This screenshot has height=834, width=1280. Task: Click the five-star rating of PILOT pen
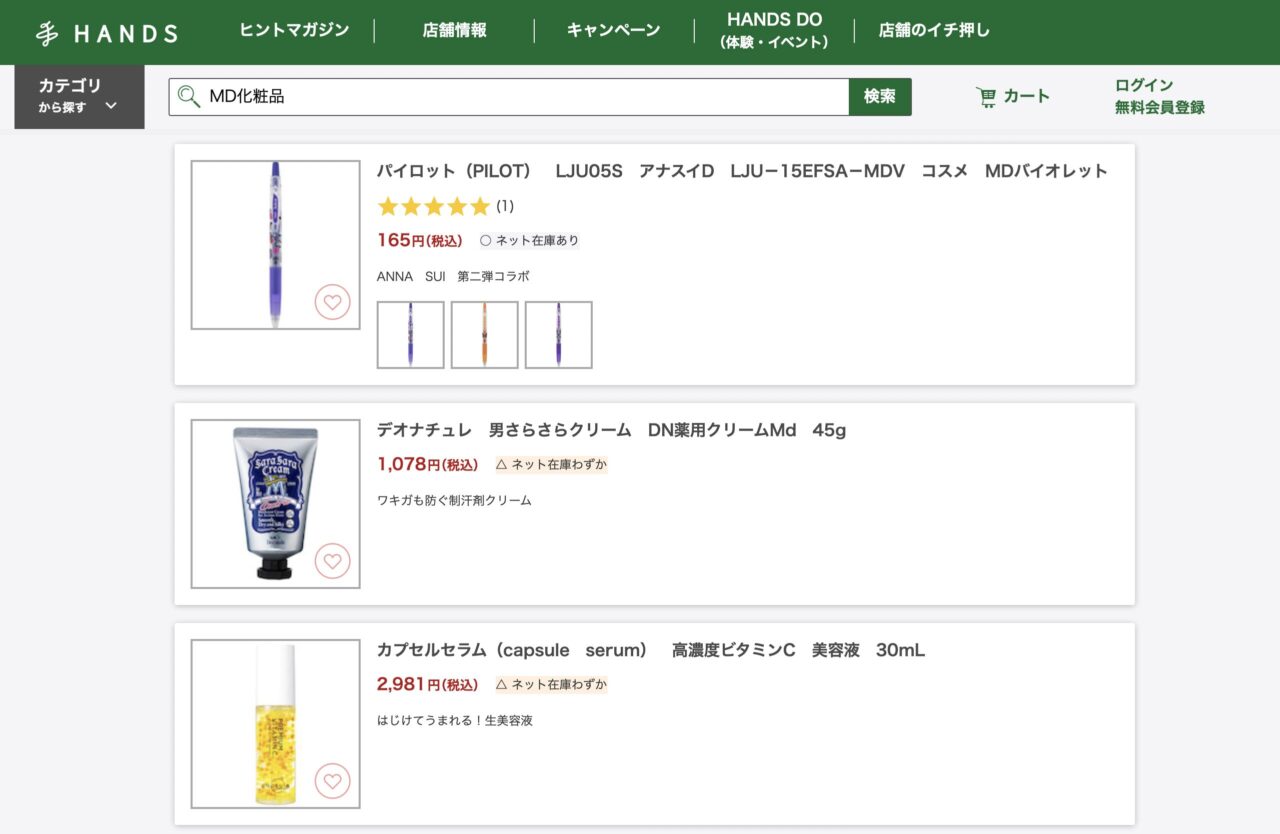(x=434, y=206)
